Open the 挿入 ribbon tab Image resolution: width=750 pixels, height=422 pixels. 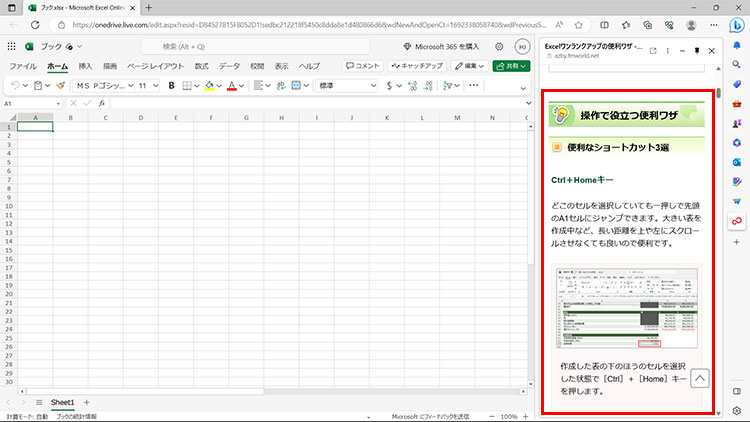tap(85, 66)
